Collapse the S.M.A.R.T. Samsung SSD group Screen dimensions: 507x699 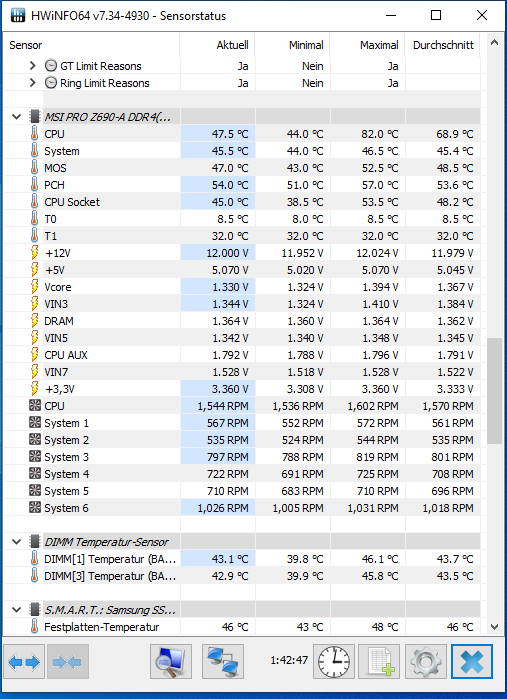[16, 610]
